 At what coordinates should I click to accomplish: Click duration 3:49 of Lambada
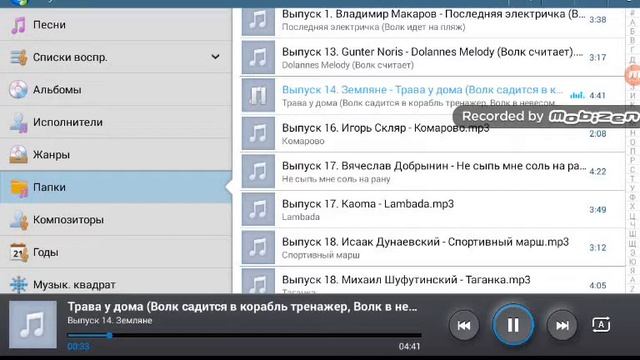598,210
